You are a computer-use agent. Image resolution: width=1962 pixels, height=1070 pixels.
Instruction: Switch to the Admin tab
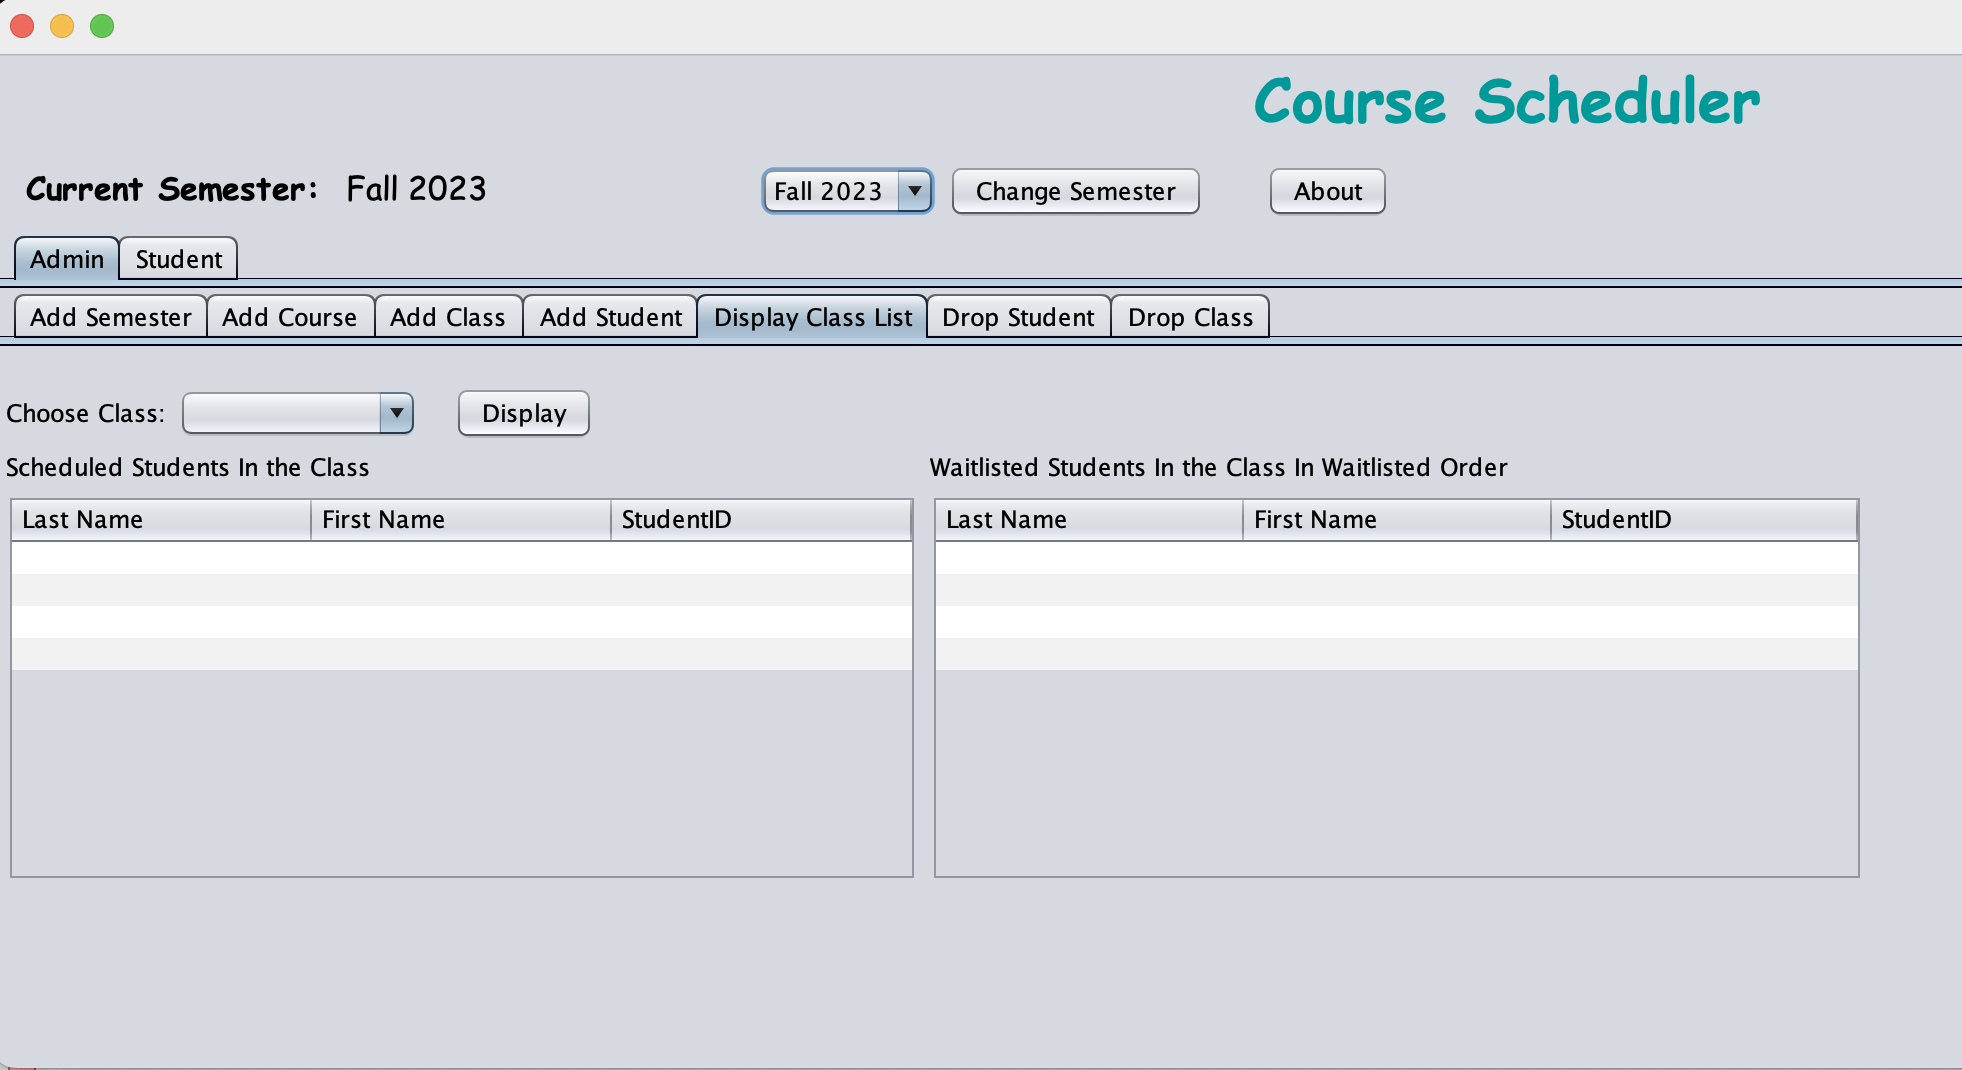[67, 259]
